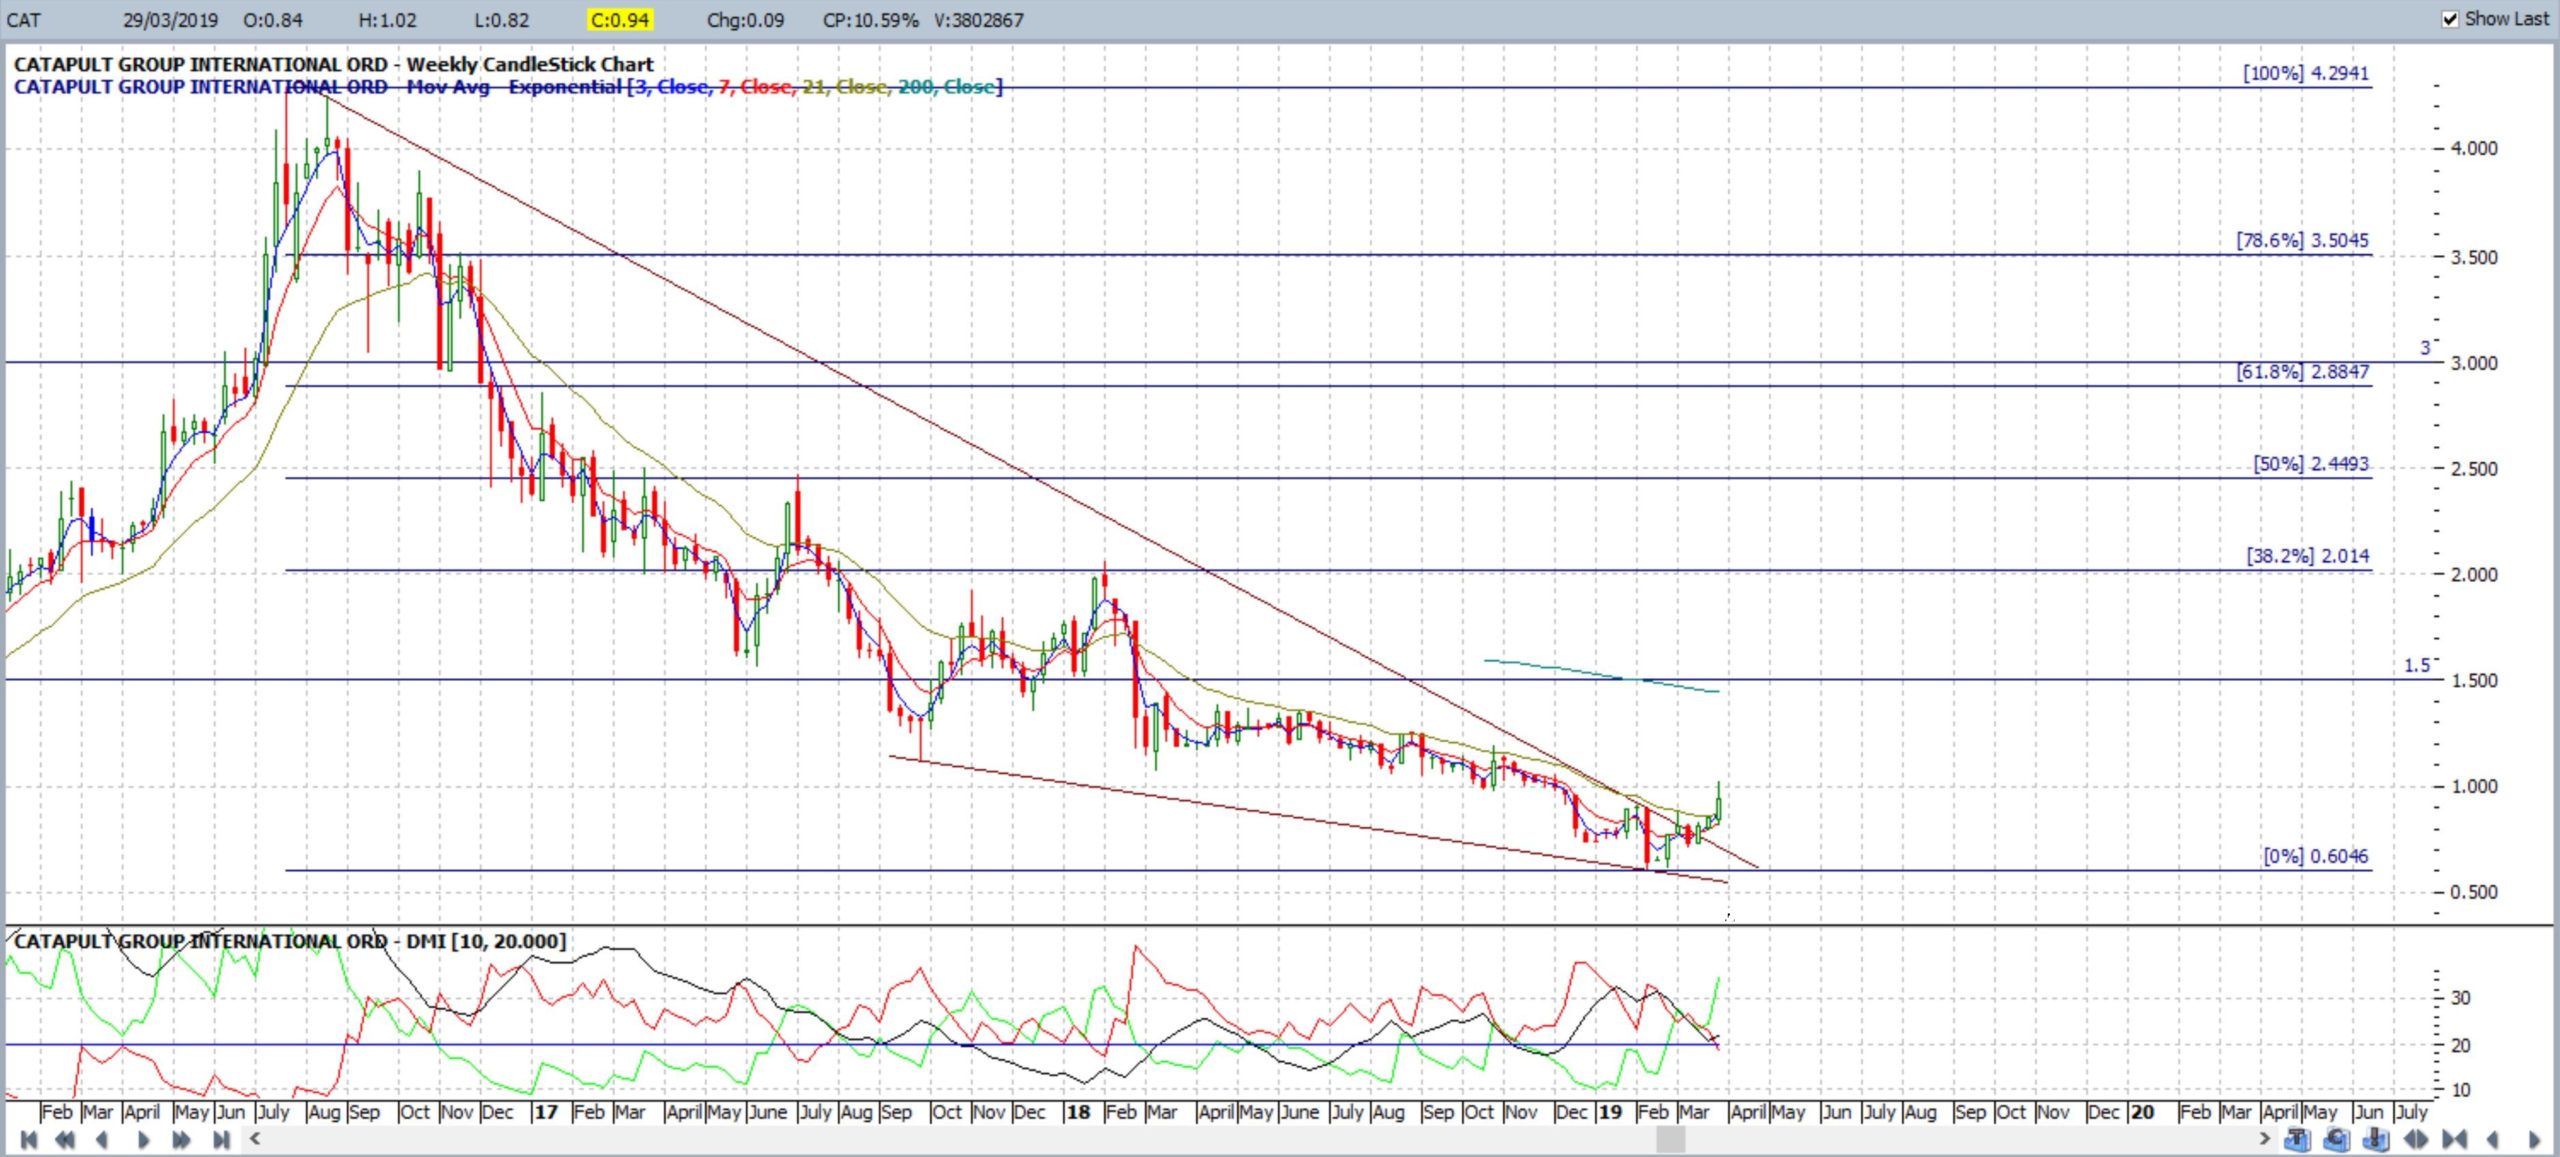Click the horizontal scrollbar right chevron
2560x1157 pixels.
pos(2264,1138)
